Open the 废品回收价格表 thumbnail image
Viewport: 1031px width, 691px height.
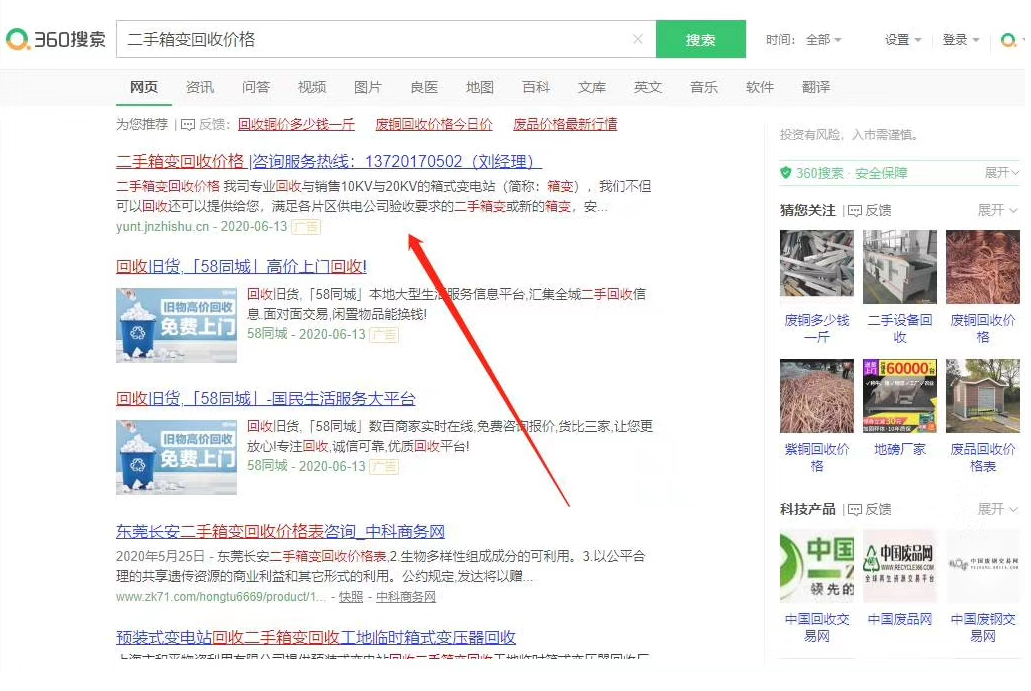pos(983,396)
